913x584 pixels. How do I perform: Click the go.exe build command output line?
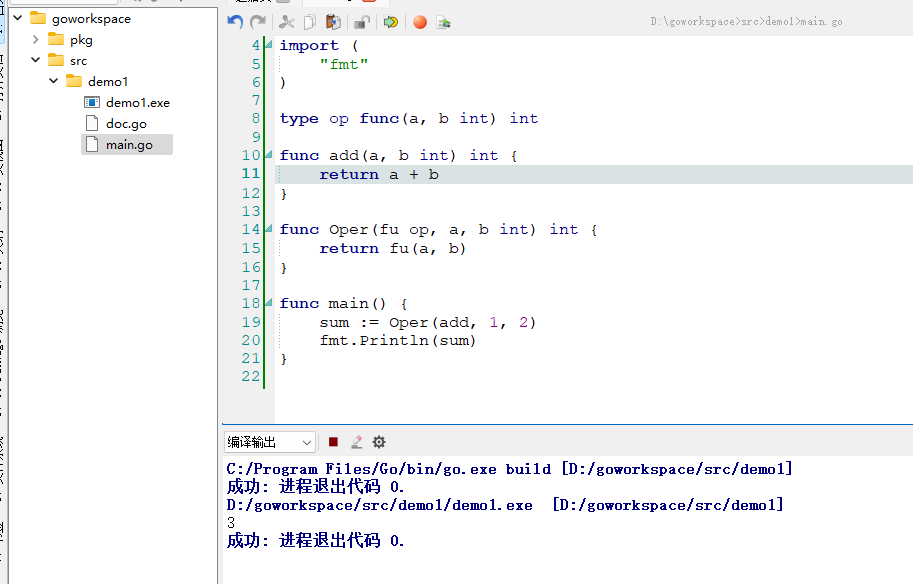509,469
